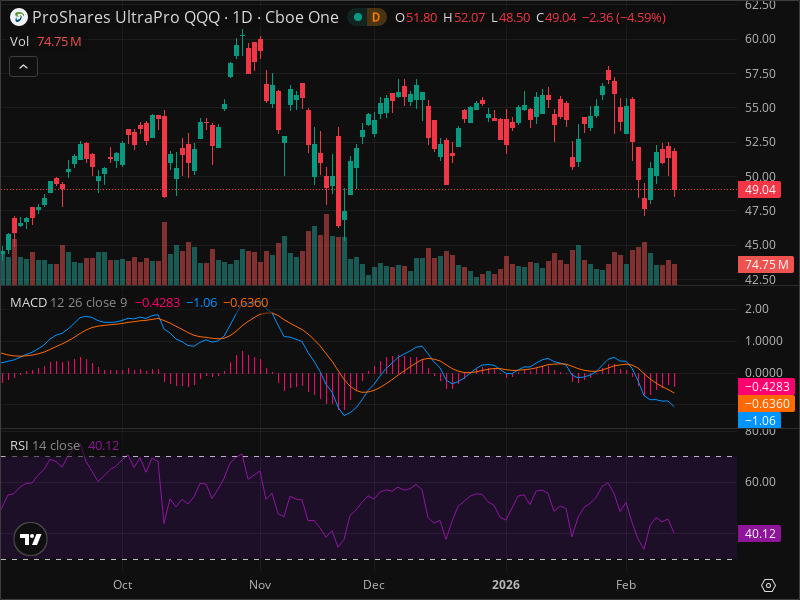Click the 47.50 price scale label
This screenshot has height=600, width=800.
(x=760, y=211)
